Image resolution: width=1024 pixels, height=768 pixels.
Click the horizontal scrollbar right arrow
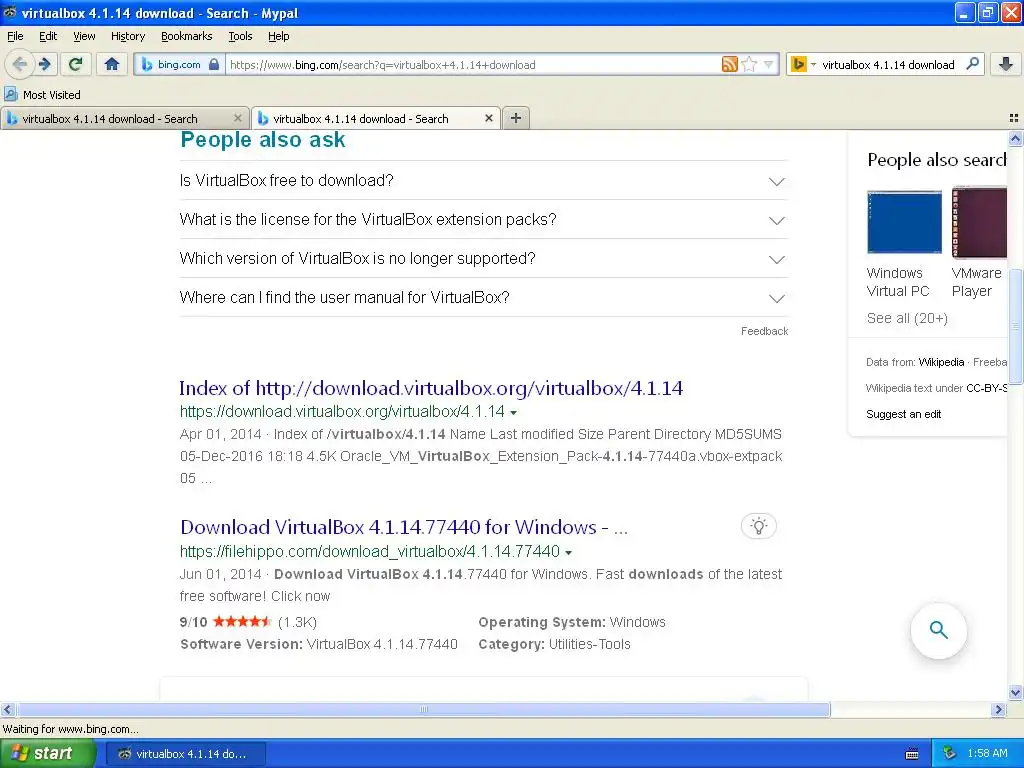tap(998, 709)
